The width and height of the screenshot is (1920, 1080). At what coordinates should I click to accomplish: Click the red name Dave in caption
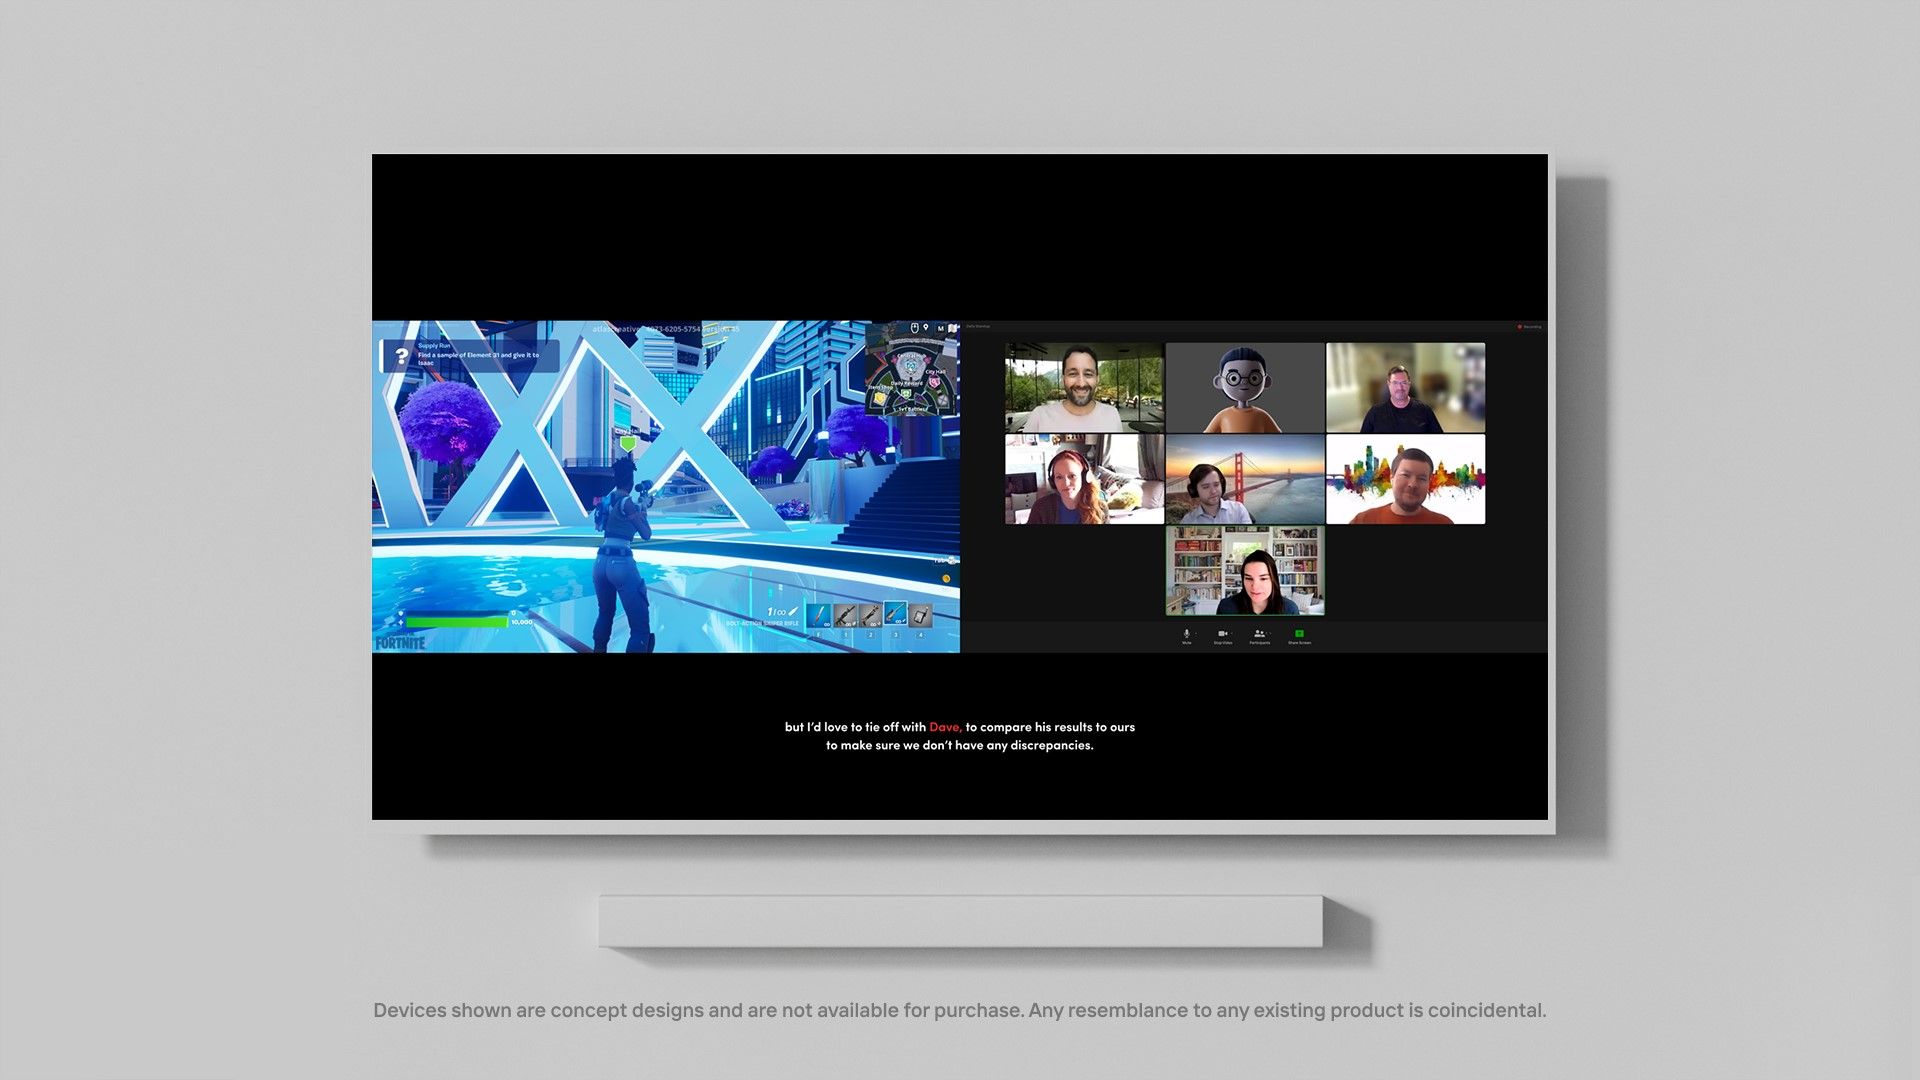(x=944, y=727)
